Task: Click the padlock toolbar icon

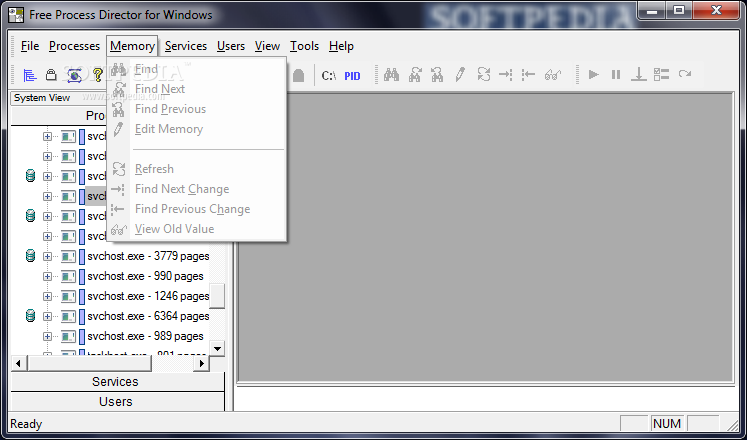Action: [x=51, y=75]
